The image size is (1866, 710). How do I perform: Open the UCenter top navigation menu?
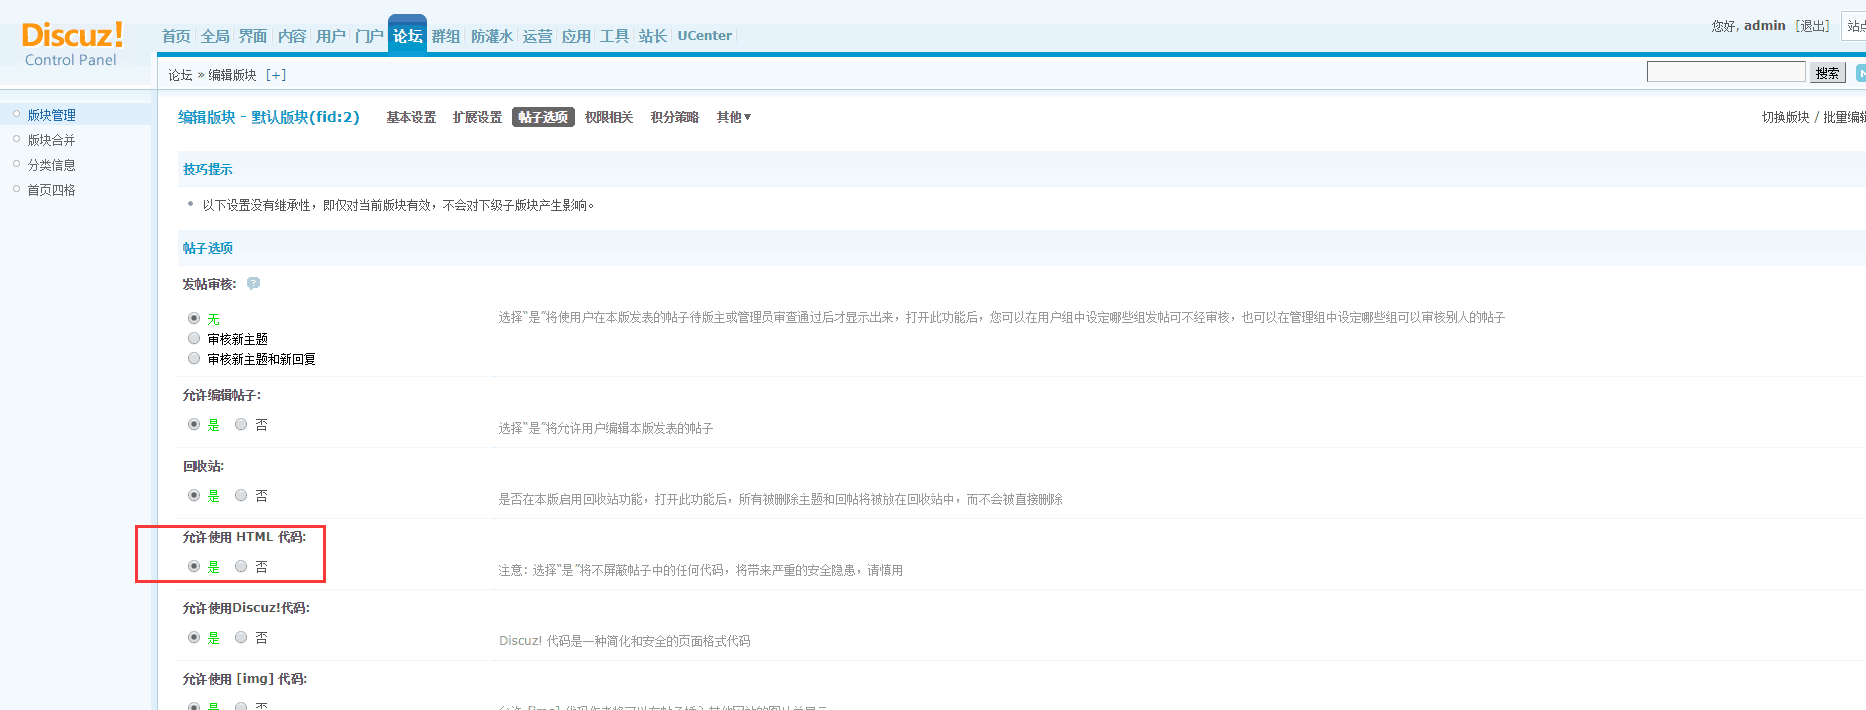705,36
